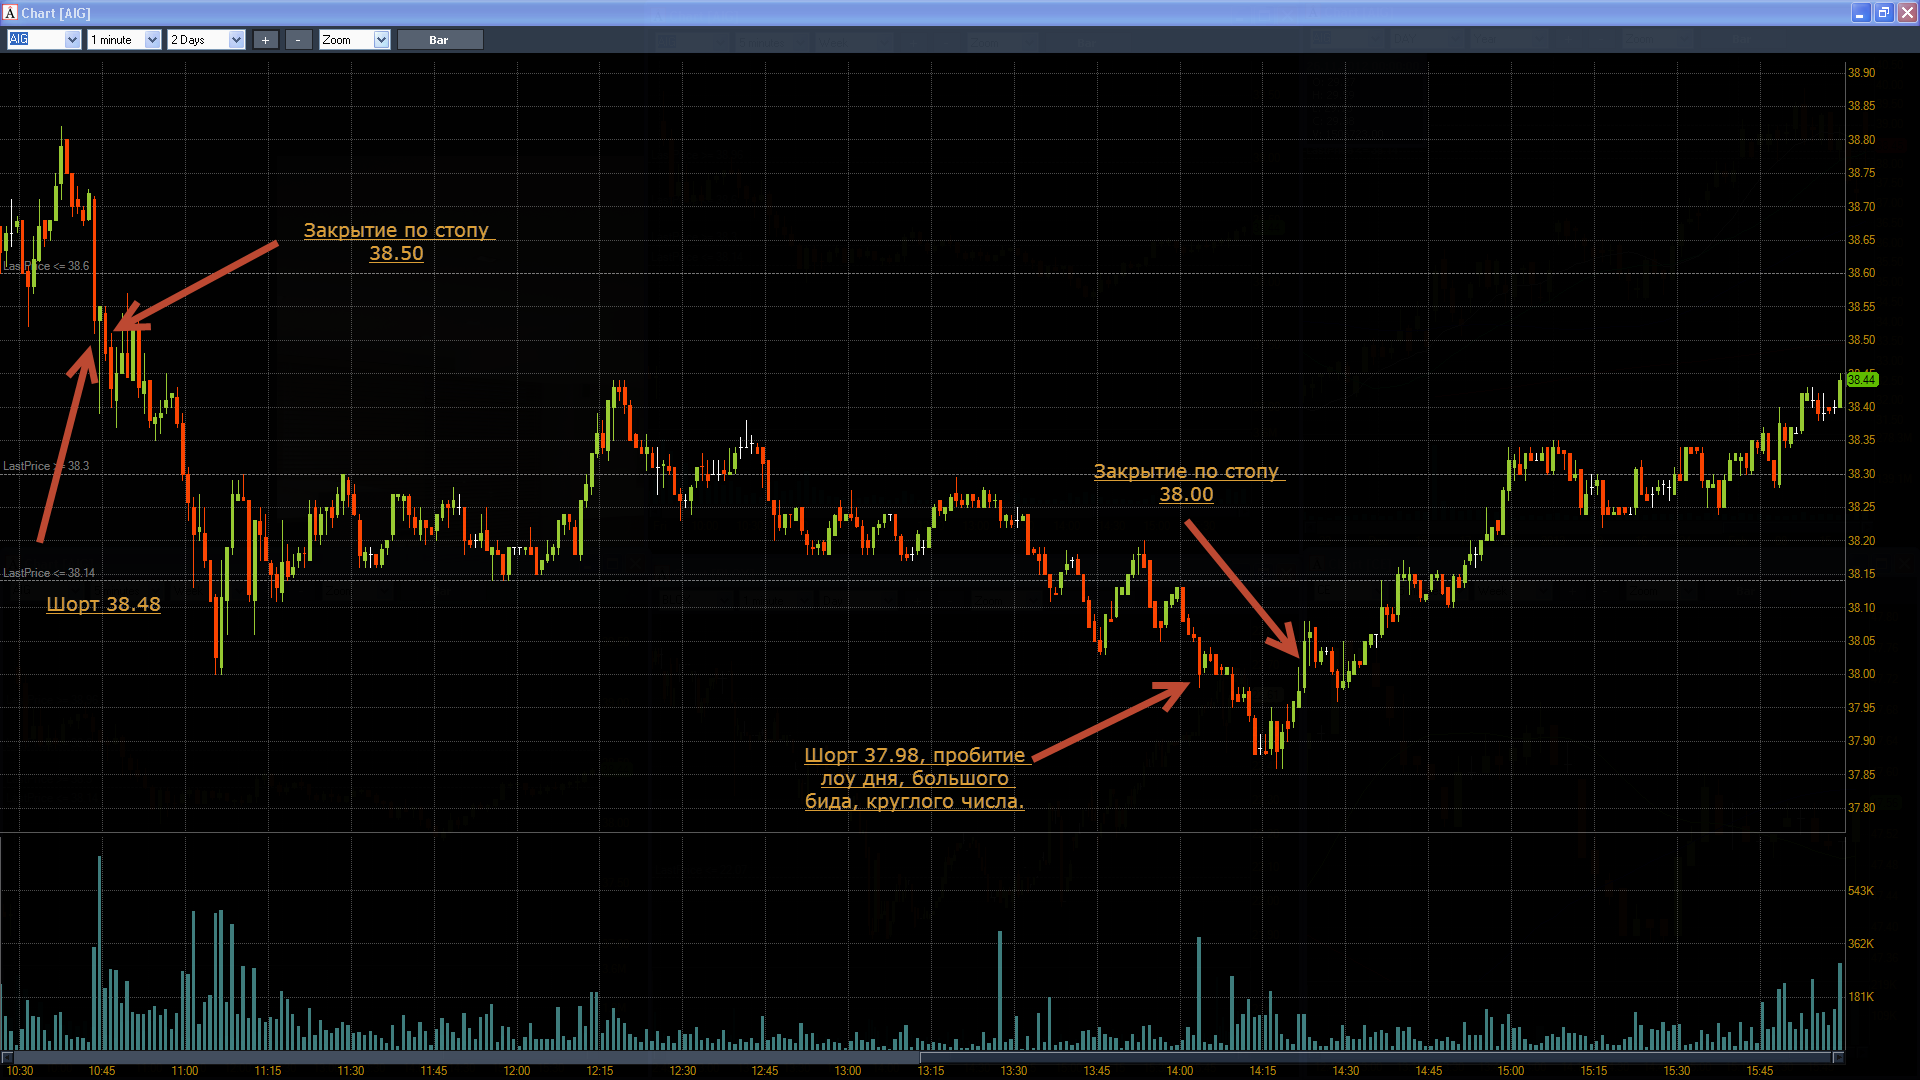
Task: Click the 'Закрытие по стопу 38.50' annotation
Action: pyautogui.click(x=397, y=241)
